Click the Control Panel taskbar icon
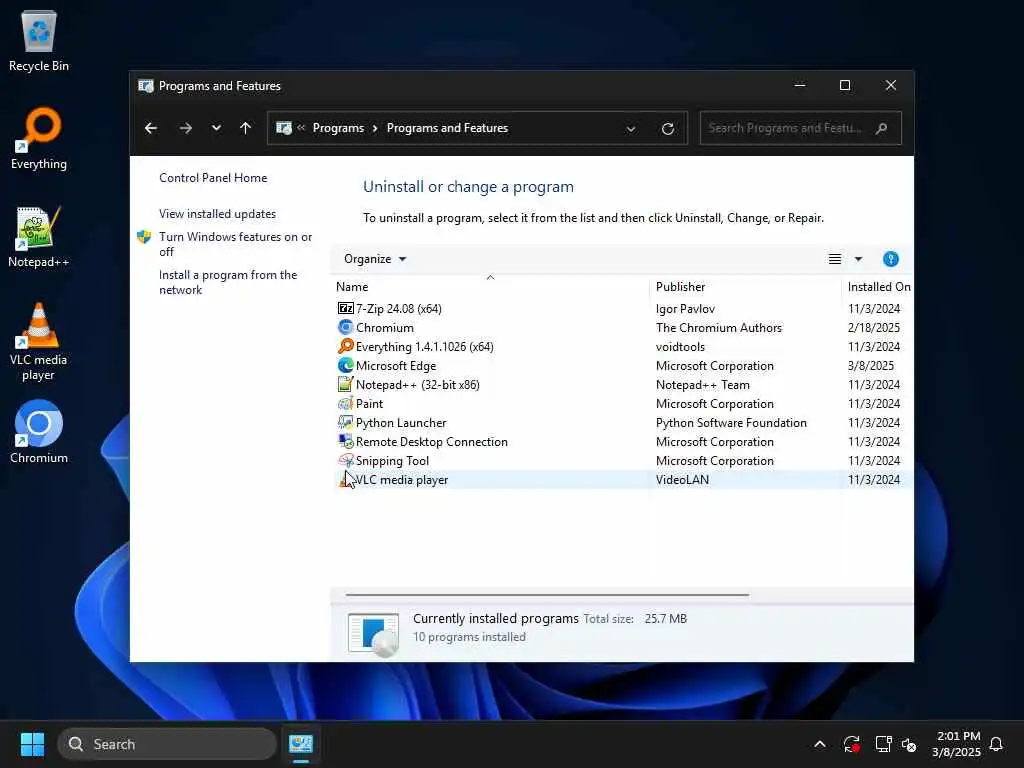 [301, 744]
